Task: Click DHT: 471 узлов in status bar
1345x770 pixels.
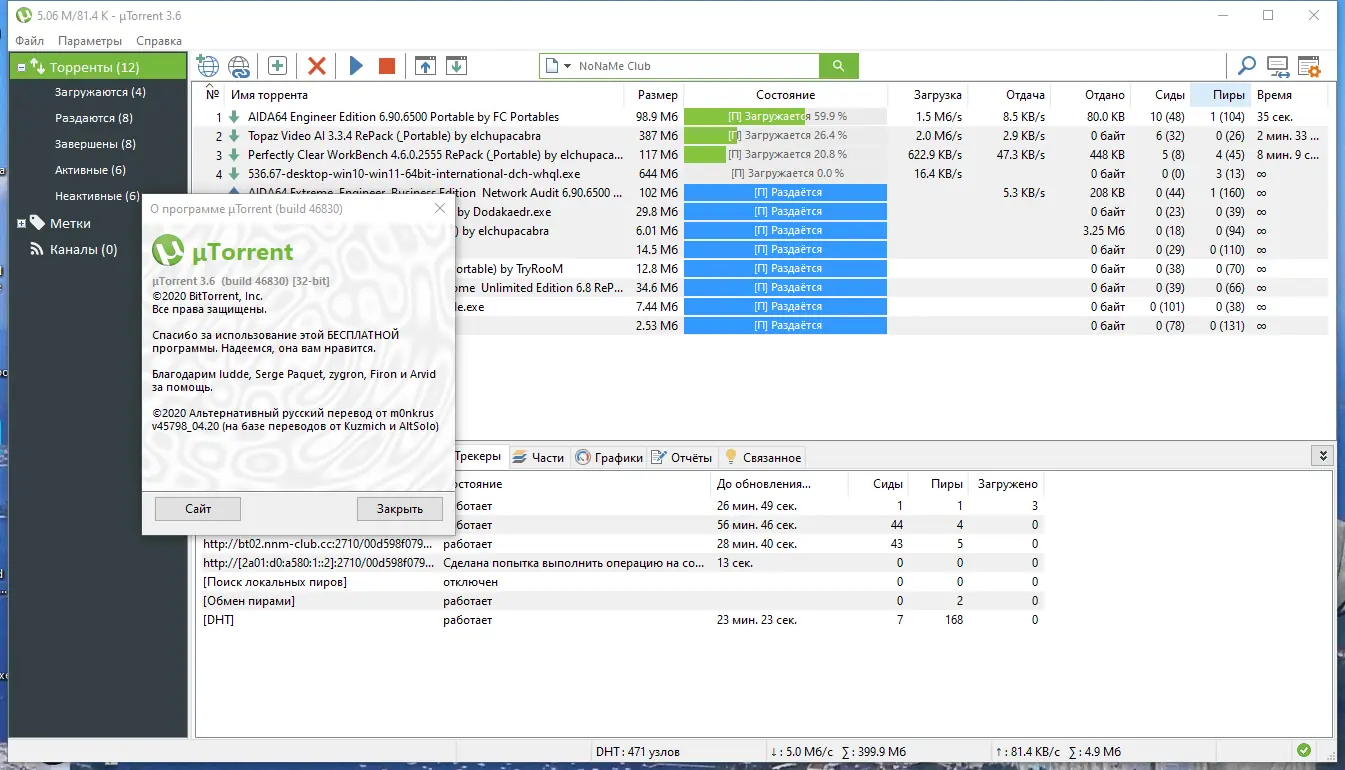Action: click(638, 752)
